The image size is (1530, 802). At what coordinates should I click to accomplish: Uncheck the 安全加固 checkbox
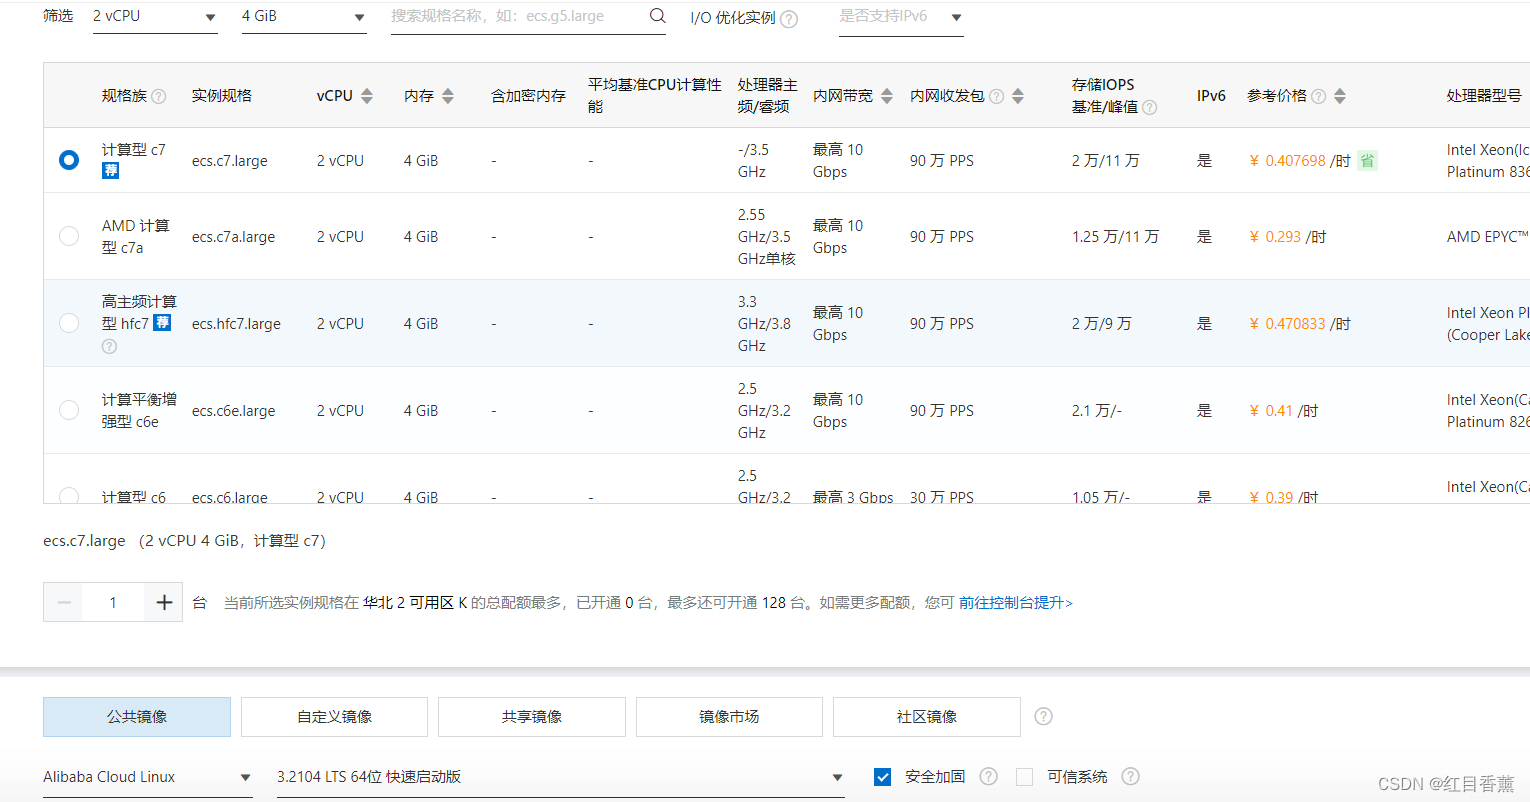pyautogui.click(x=882, y=777)
